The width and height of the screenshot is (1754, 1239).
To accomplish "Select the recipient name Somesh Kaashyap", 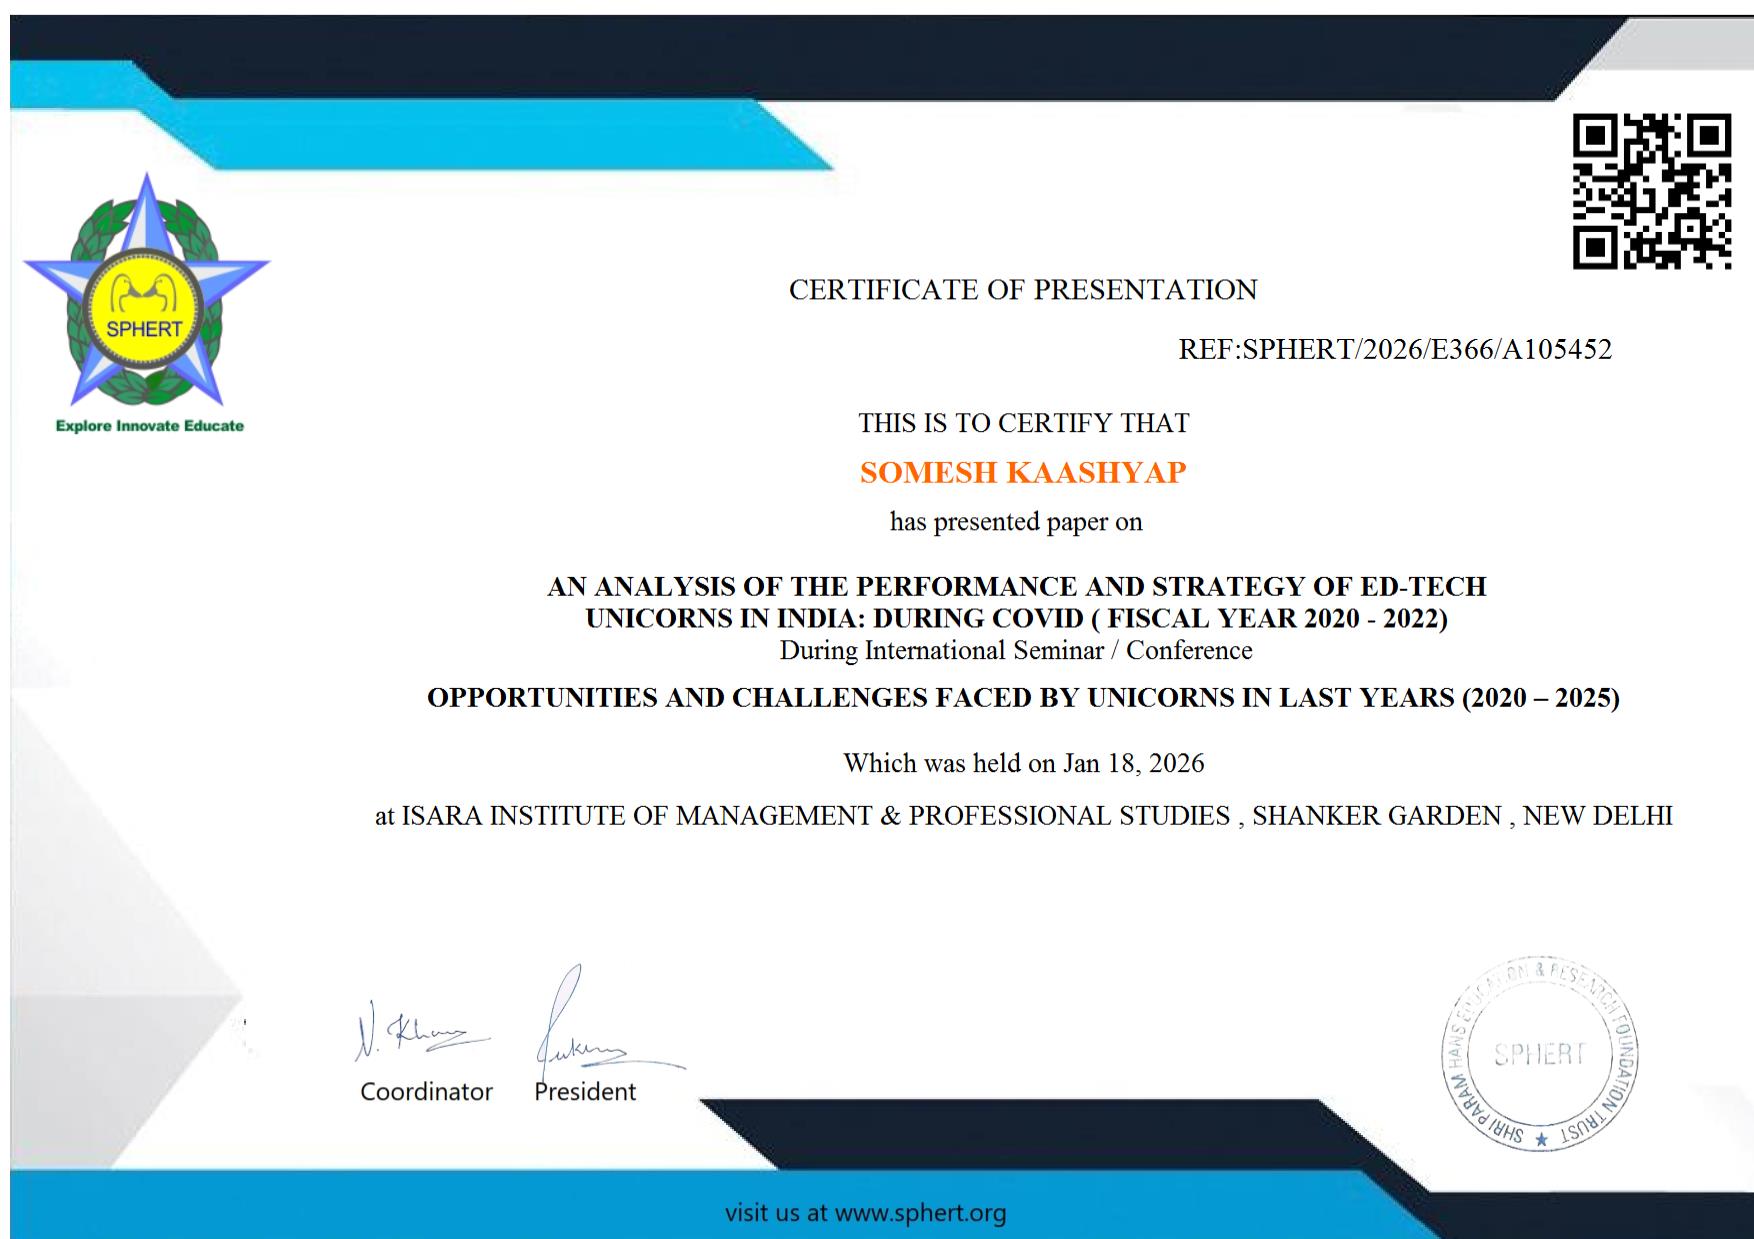I will tap(1022, 473).
